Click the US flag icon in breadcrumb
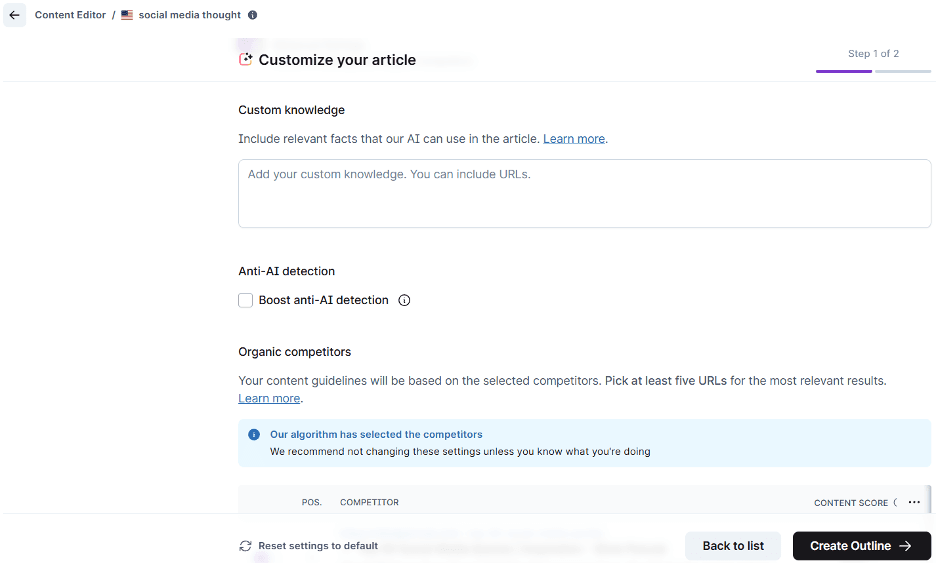Viewport: 936px width, 564px height. pyautogui.click(x=127, y=15)
